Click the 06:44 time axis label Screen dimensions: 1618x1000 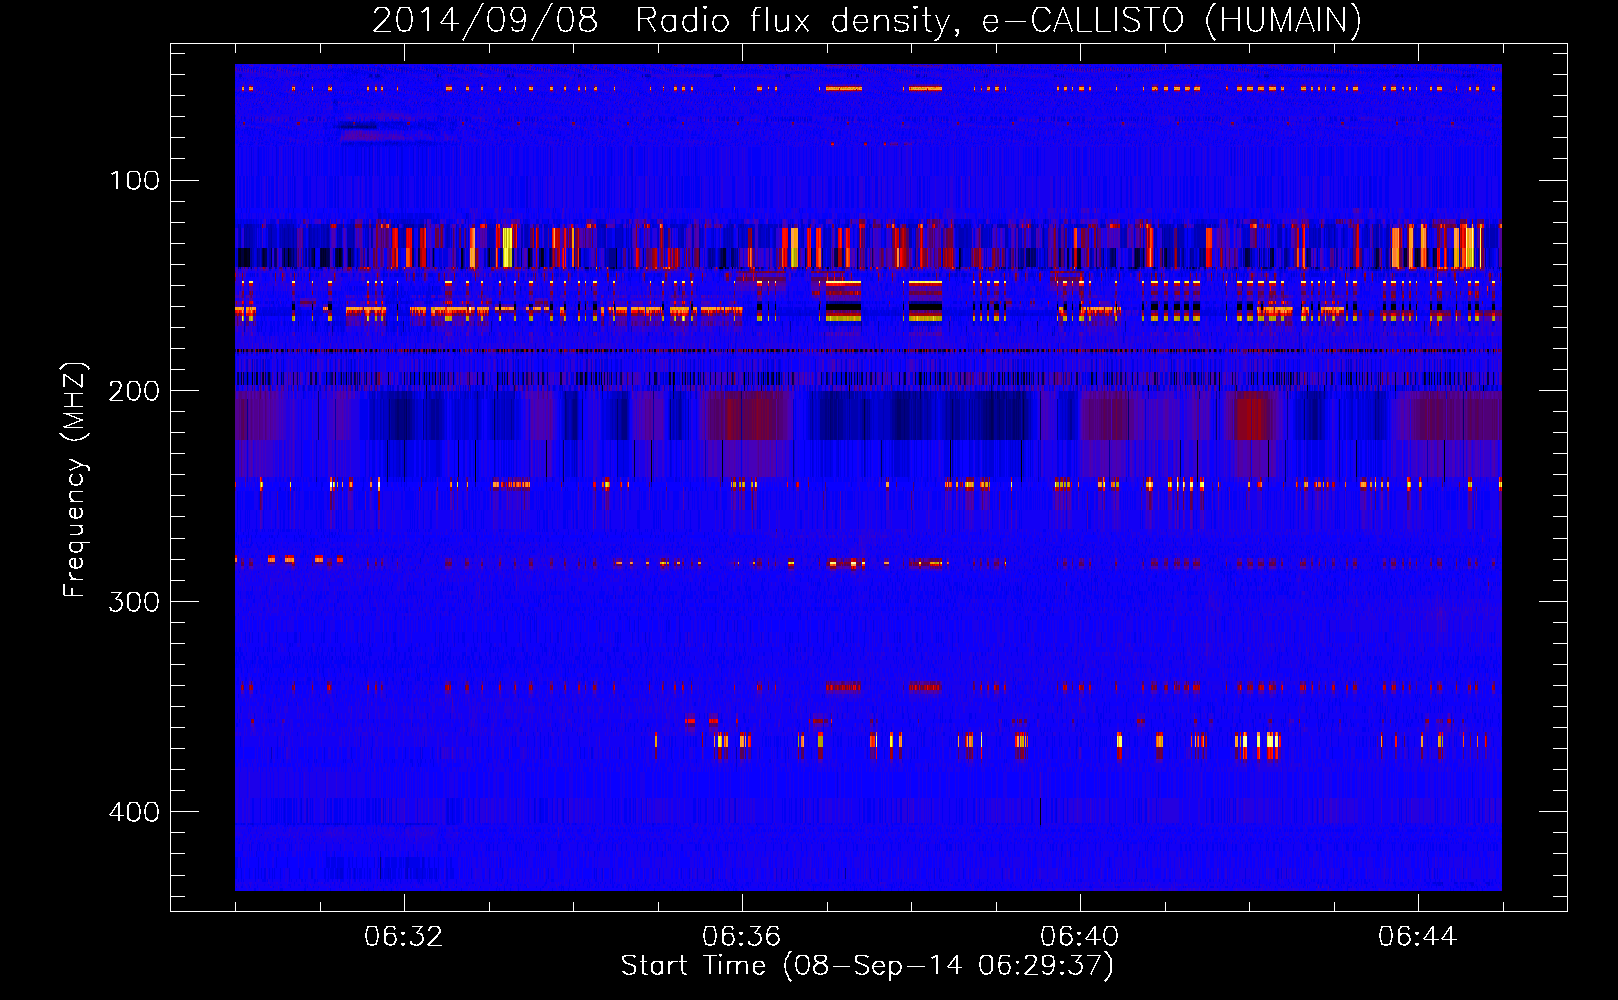click(x=1418, y=937)
